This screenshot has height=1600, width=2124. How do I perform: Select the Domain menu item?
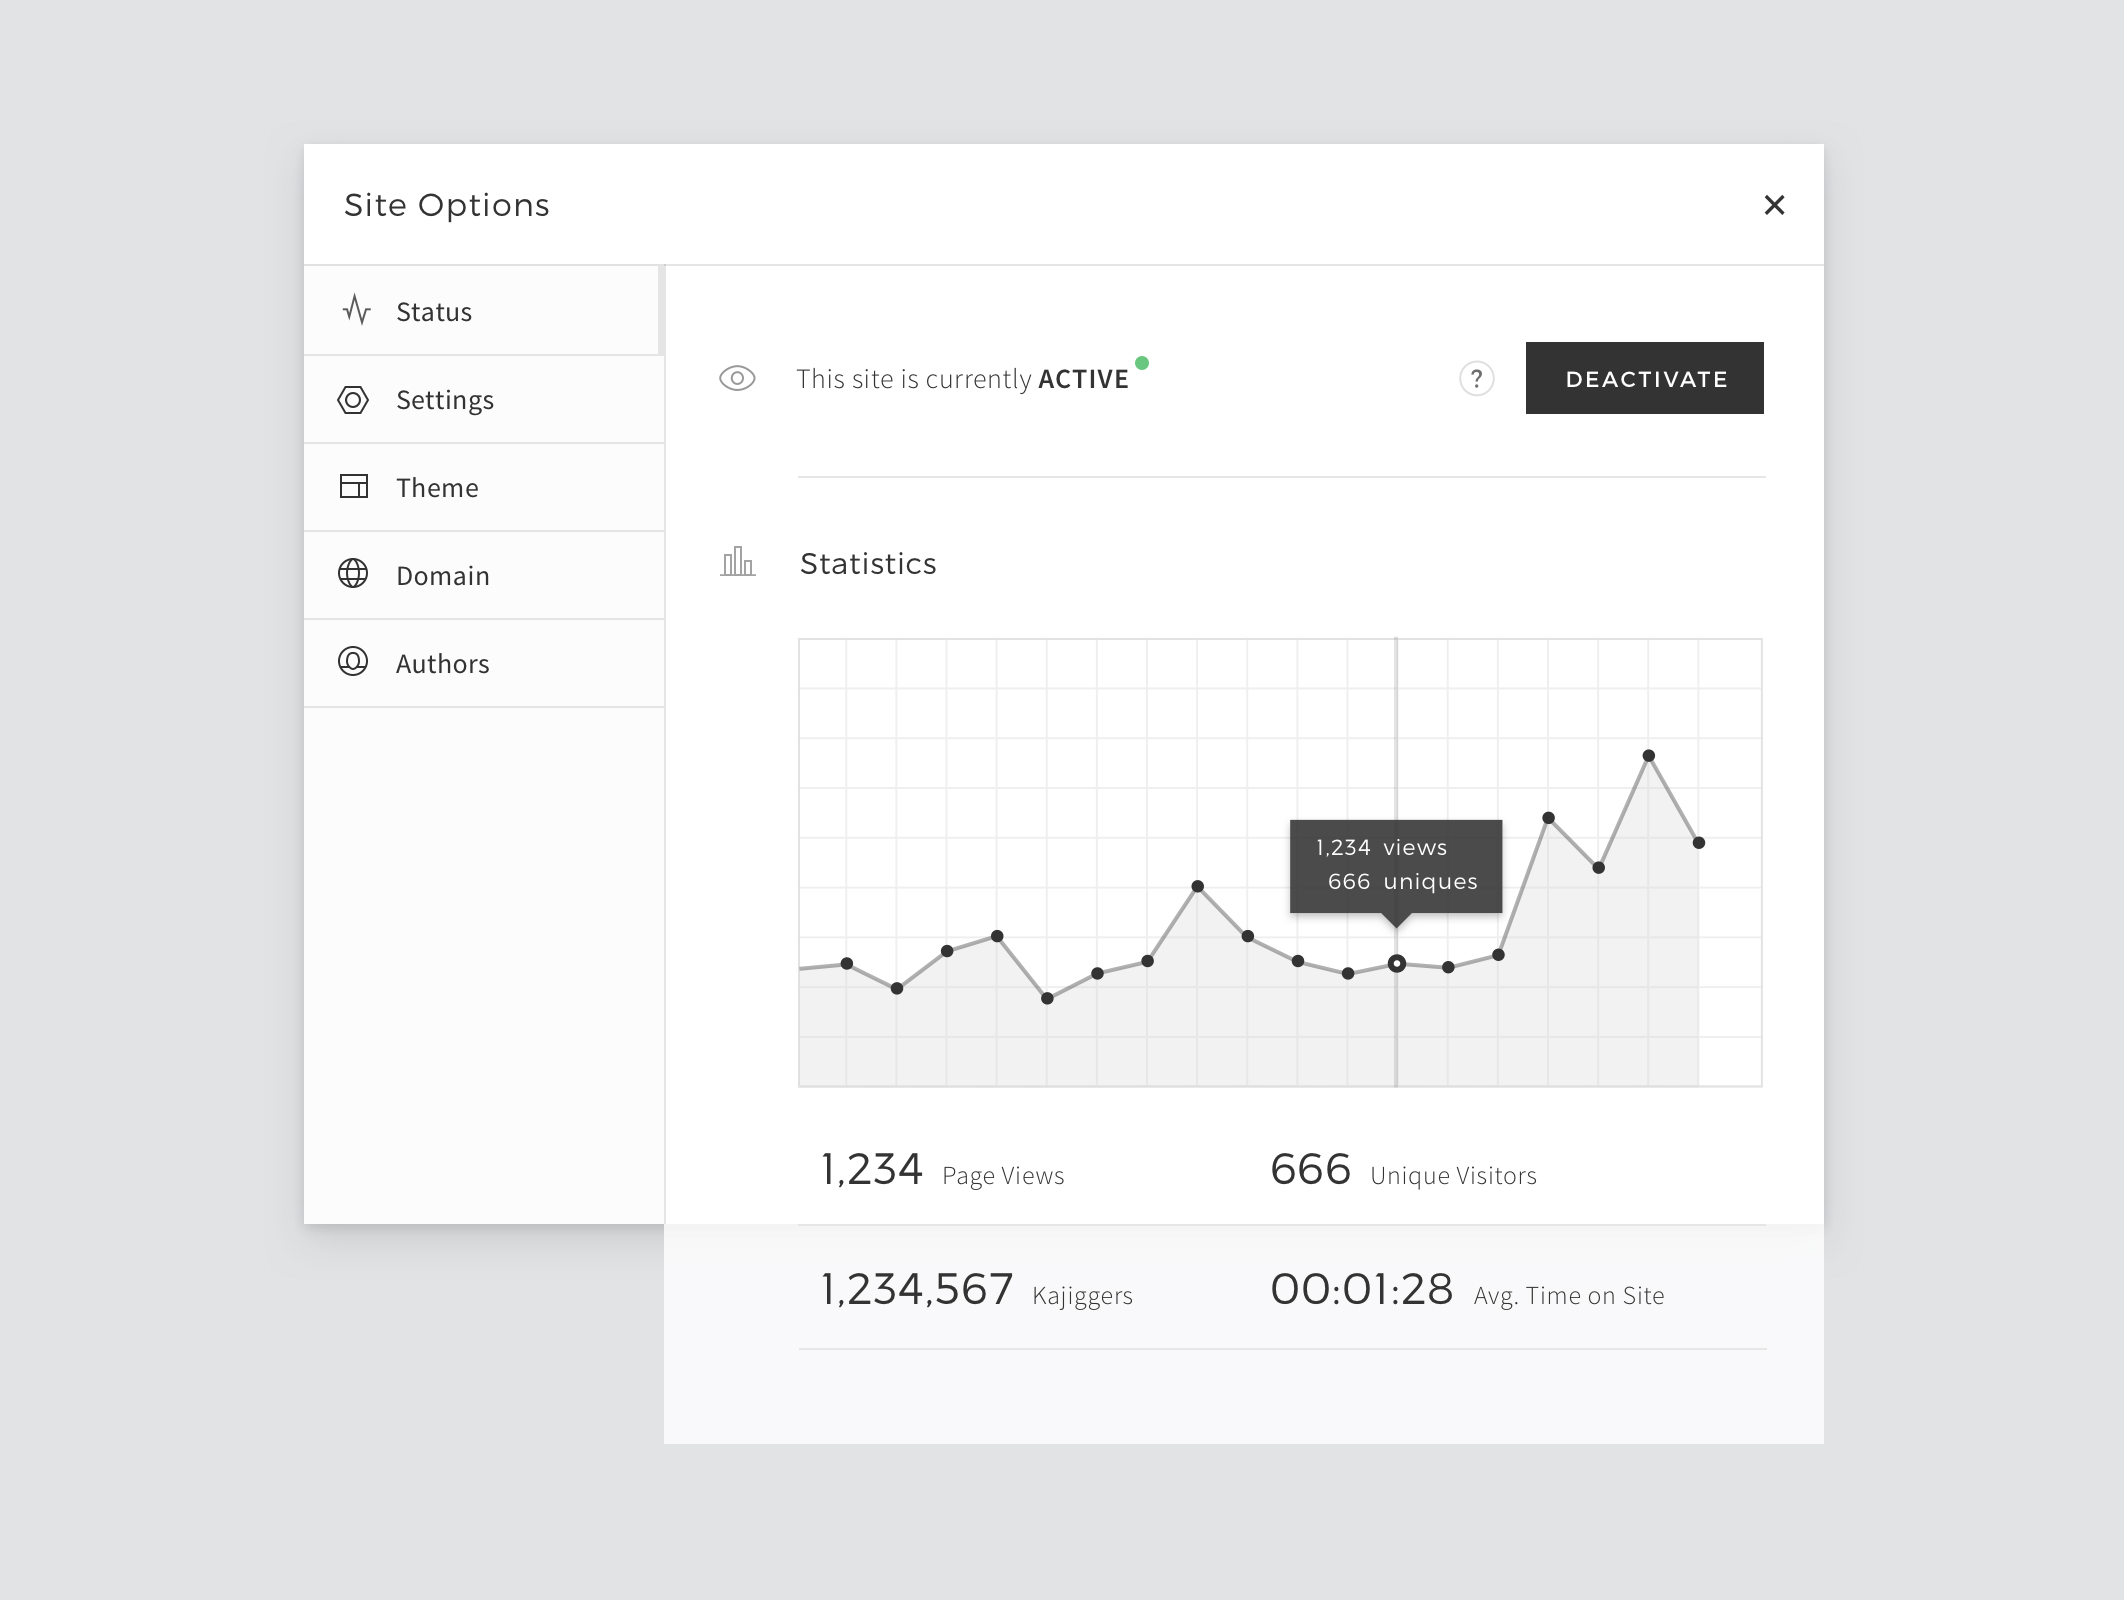[x=442, y=576]
